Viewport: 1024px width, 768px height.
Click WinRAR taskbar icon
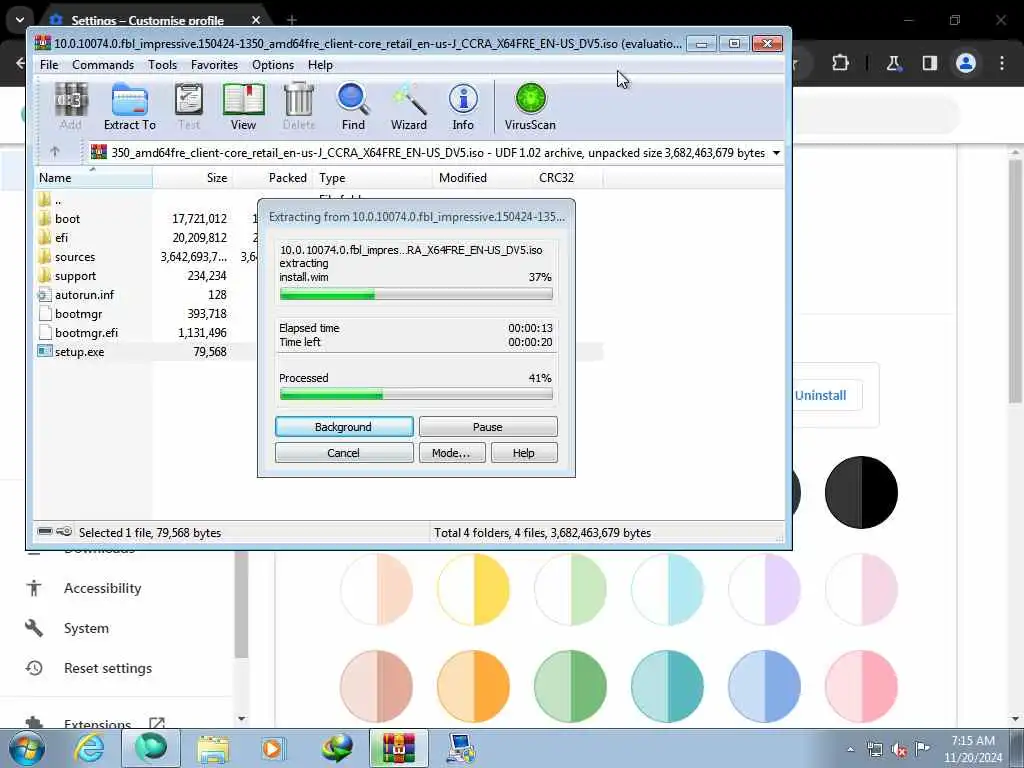point(399,749)
